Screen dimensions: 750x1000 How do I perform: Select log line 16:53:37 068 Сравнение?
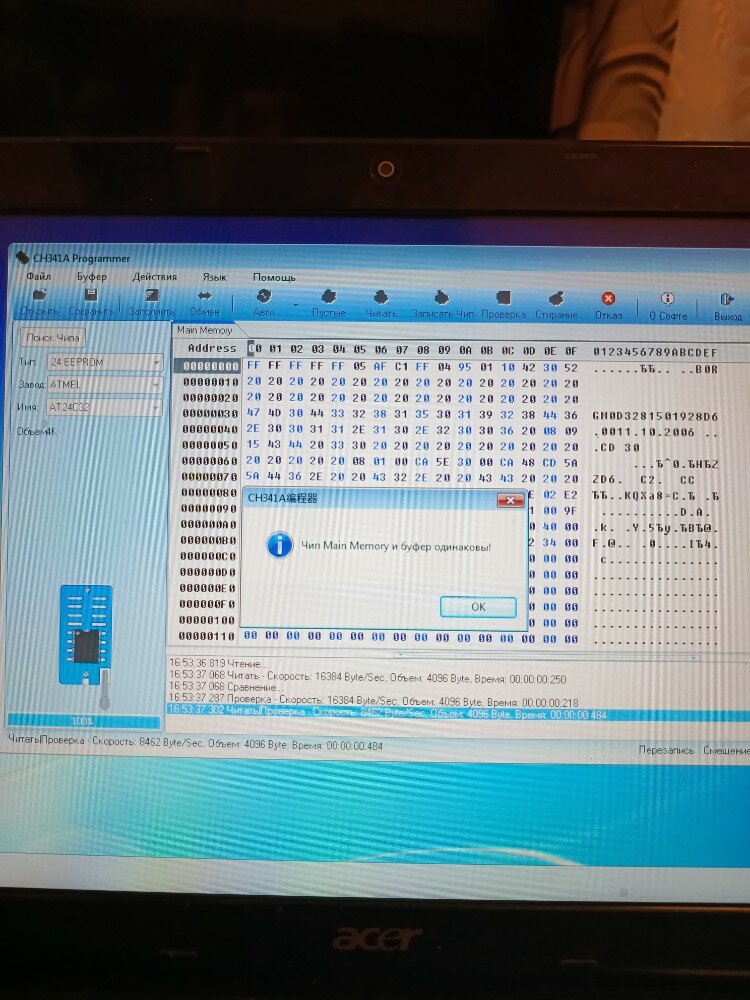[x=226, y=688]
